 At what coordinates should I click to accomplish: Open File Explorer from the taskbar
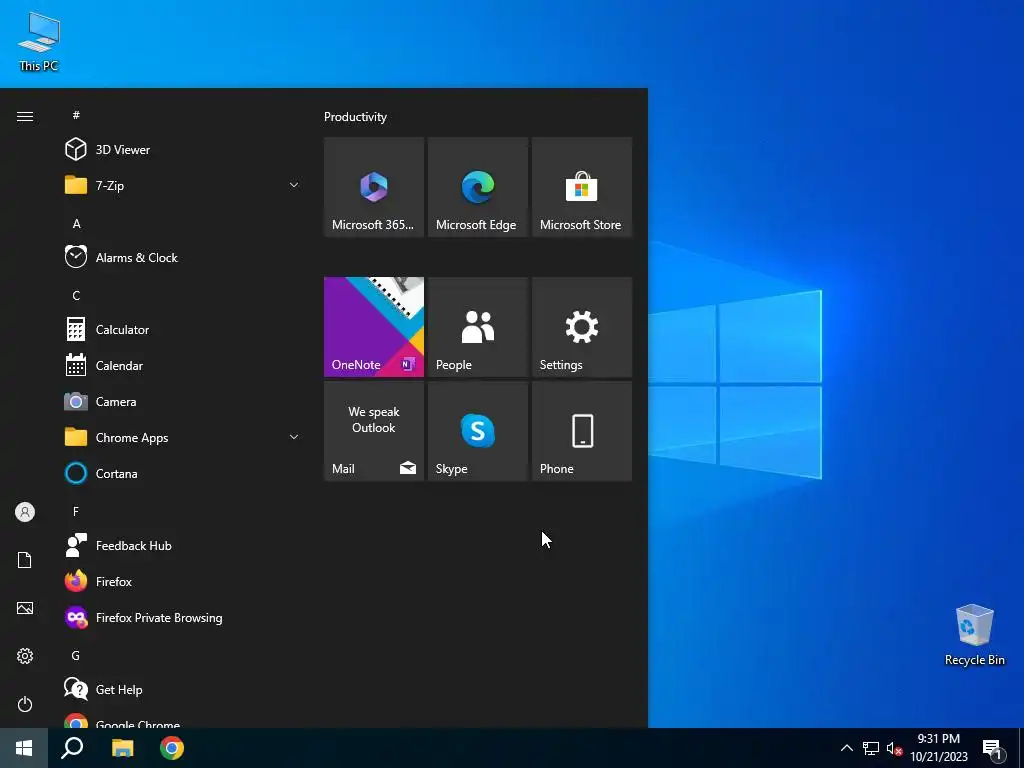click(122, 748)
